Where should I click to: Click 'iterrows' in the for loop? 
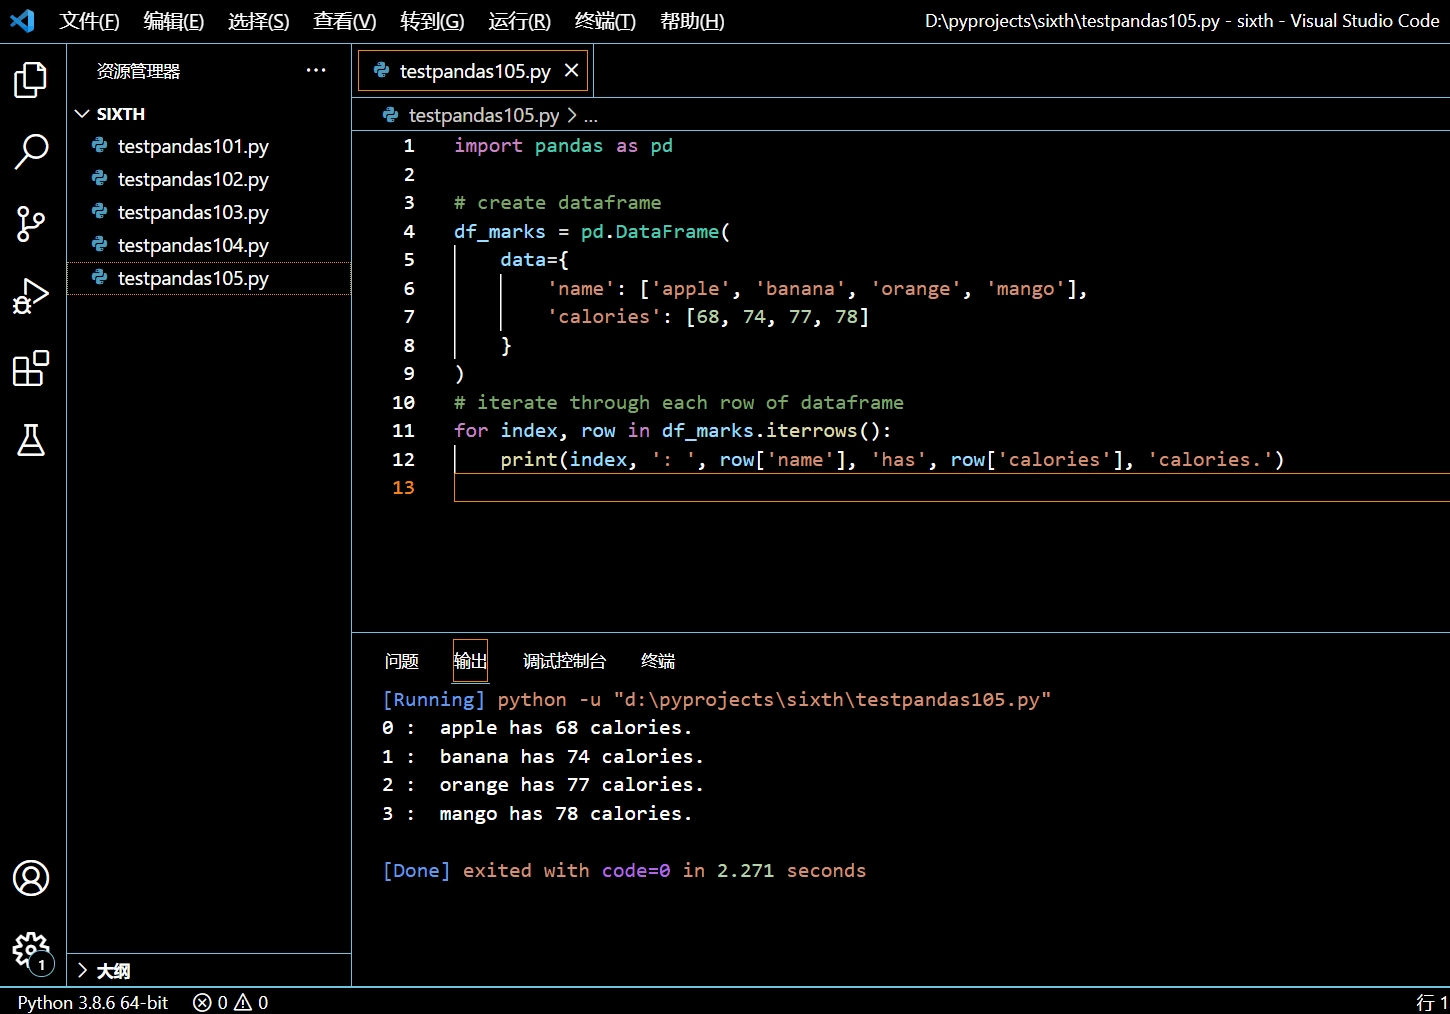click(812, 431)
